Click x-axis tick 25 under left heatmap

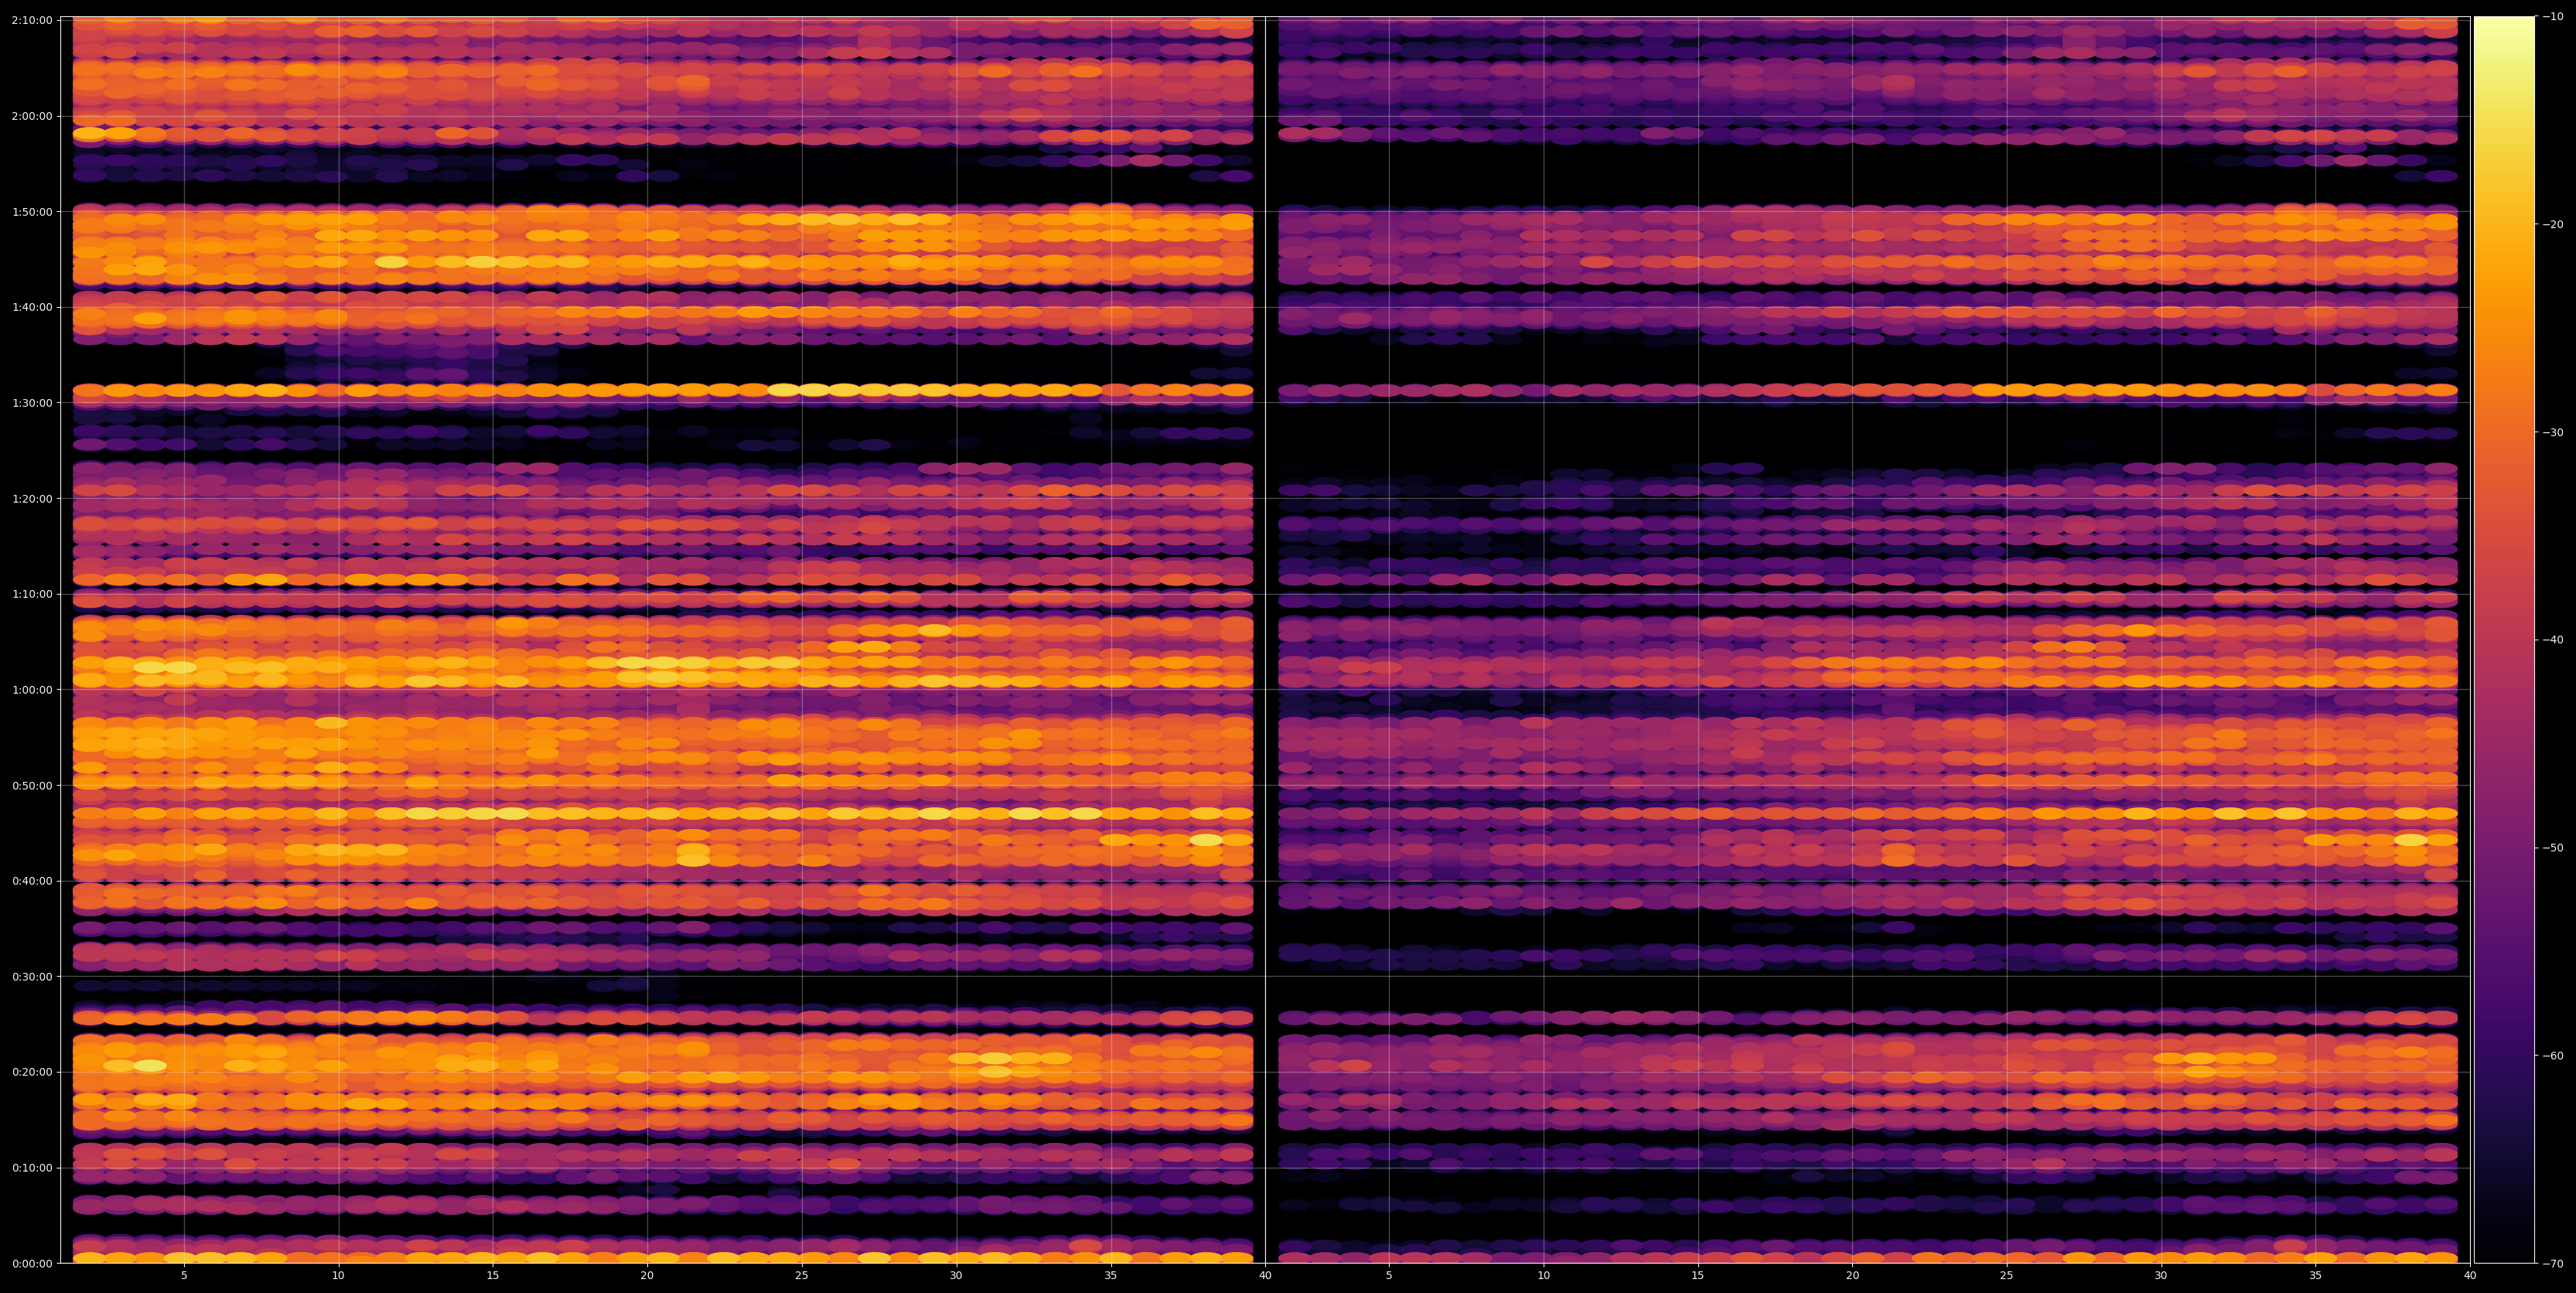(x=802, y=1276)
